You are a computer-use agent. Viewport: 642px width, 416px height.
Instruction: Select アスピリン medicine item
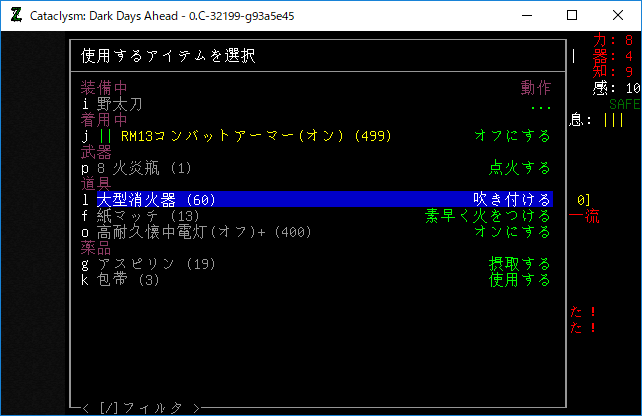[x=152, y=264]
